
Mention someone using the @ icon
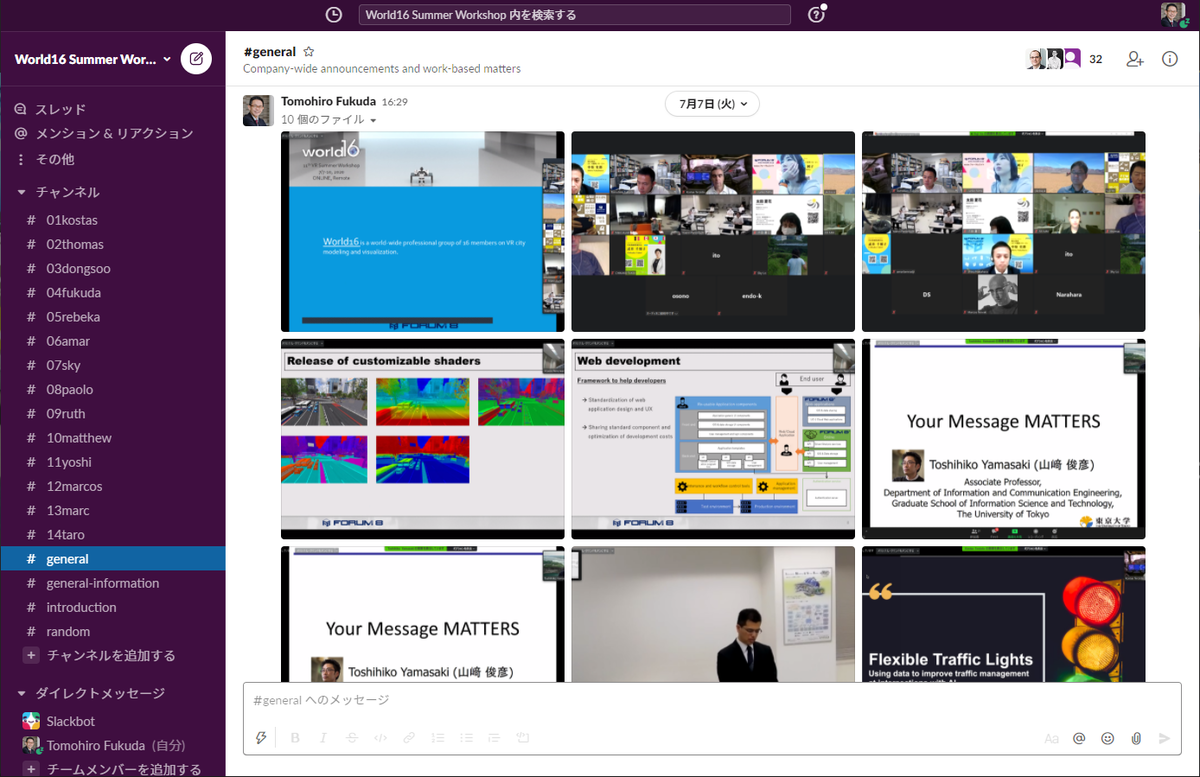pos(1079,738)
